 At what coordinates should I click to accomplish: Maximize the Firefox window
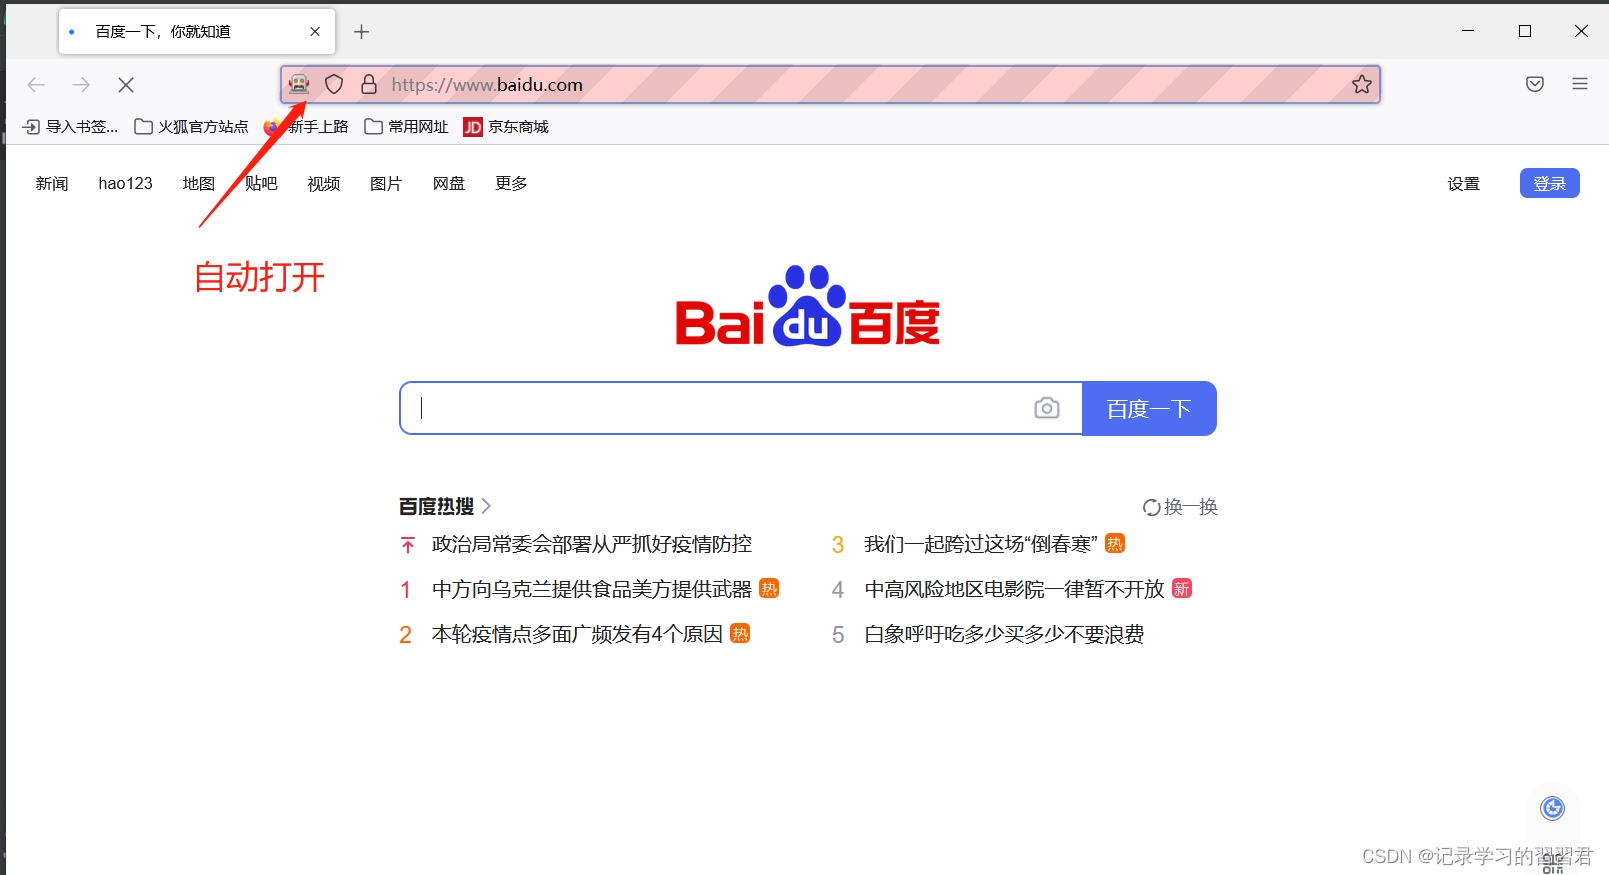[1525, 31]
